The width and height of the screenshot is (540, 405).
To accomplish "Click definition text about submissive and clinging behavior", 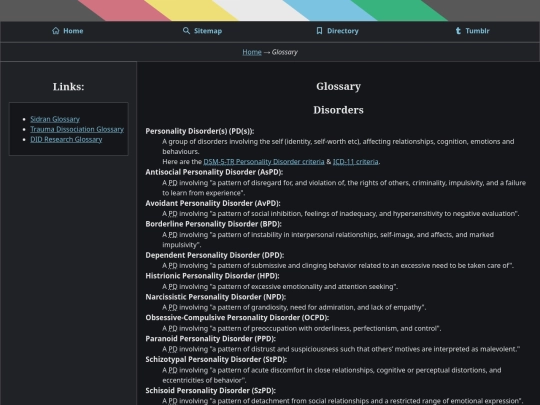I will [x=338, y=266].
